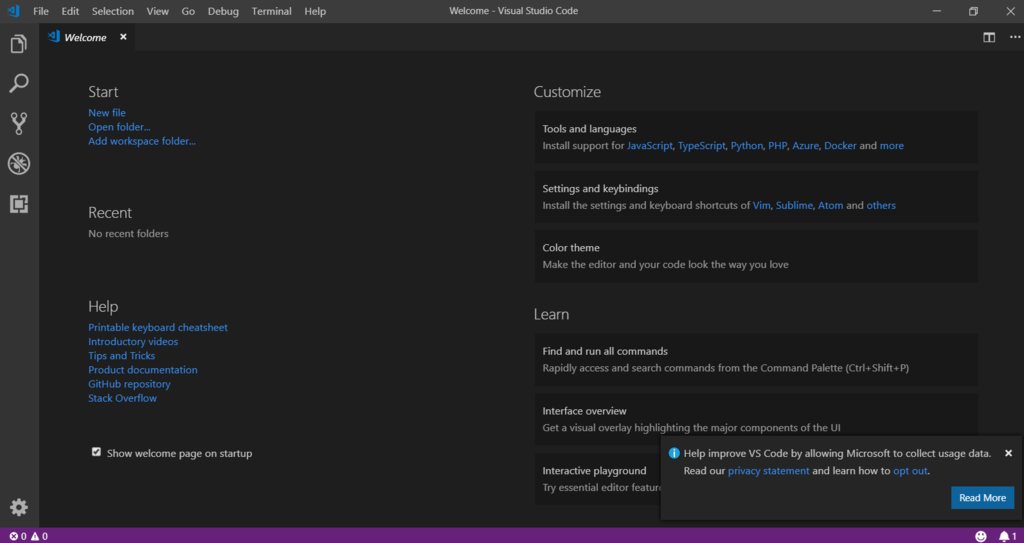Viewport: 1024px width, 543px height.
Task: Click the Sublime keybindings link
Action: [794, 205]
